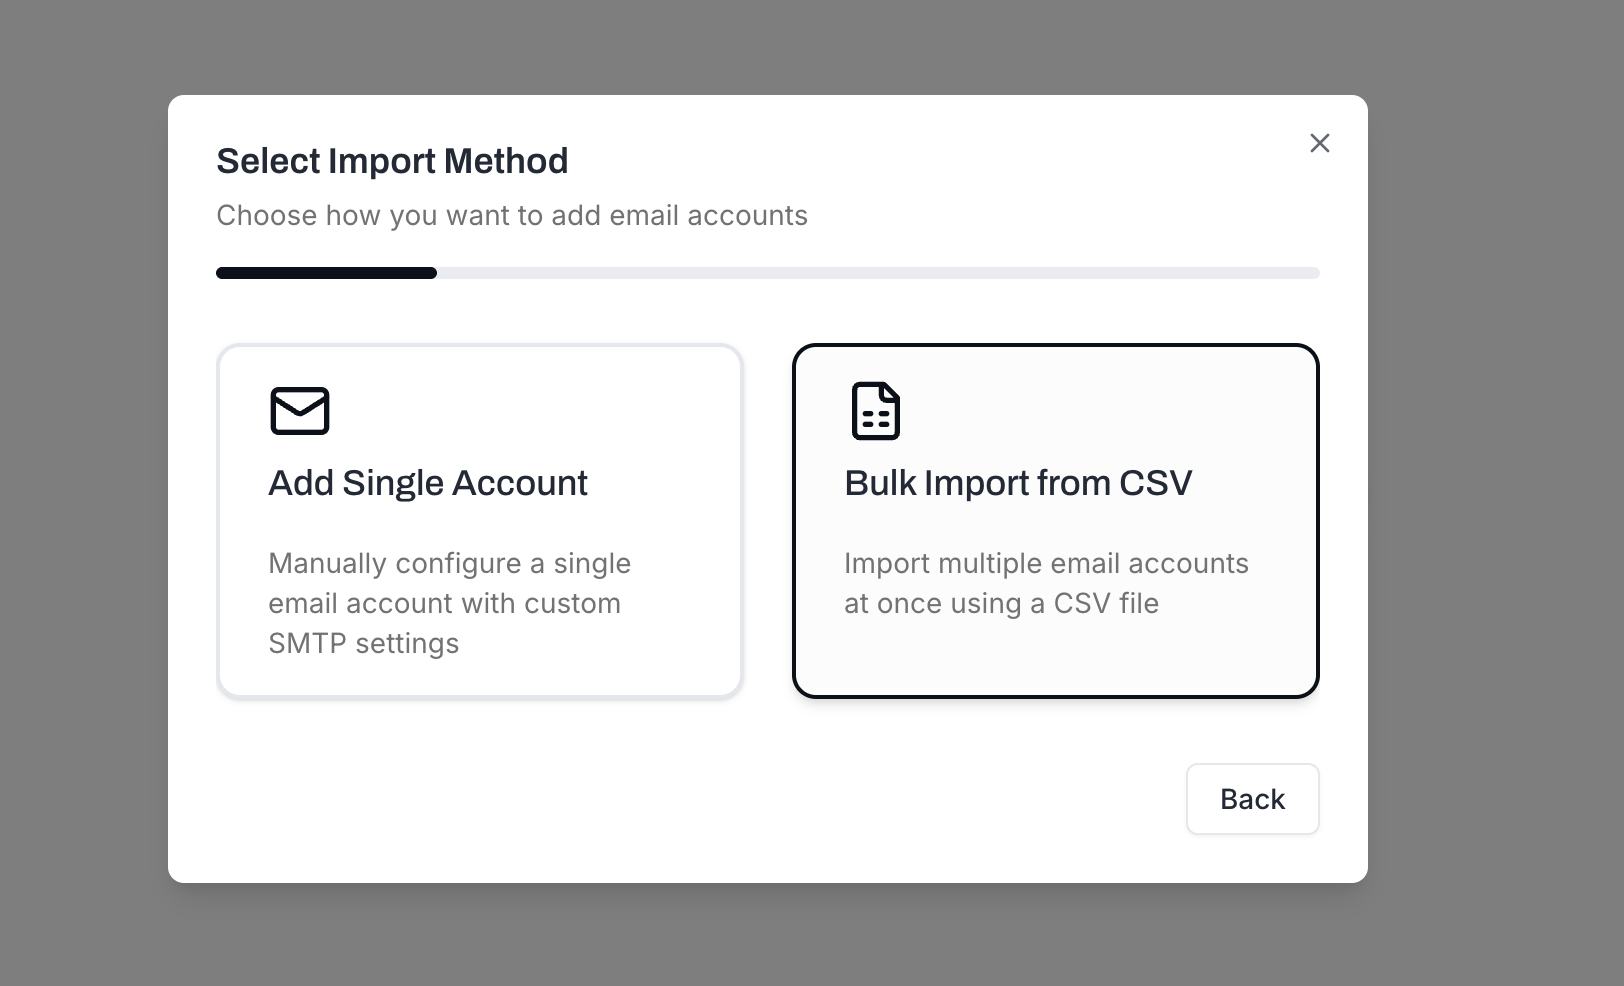
Task: Click the SMTP settings description text
Action: (449, 603)
